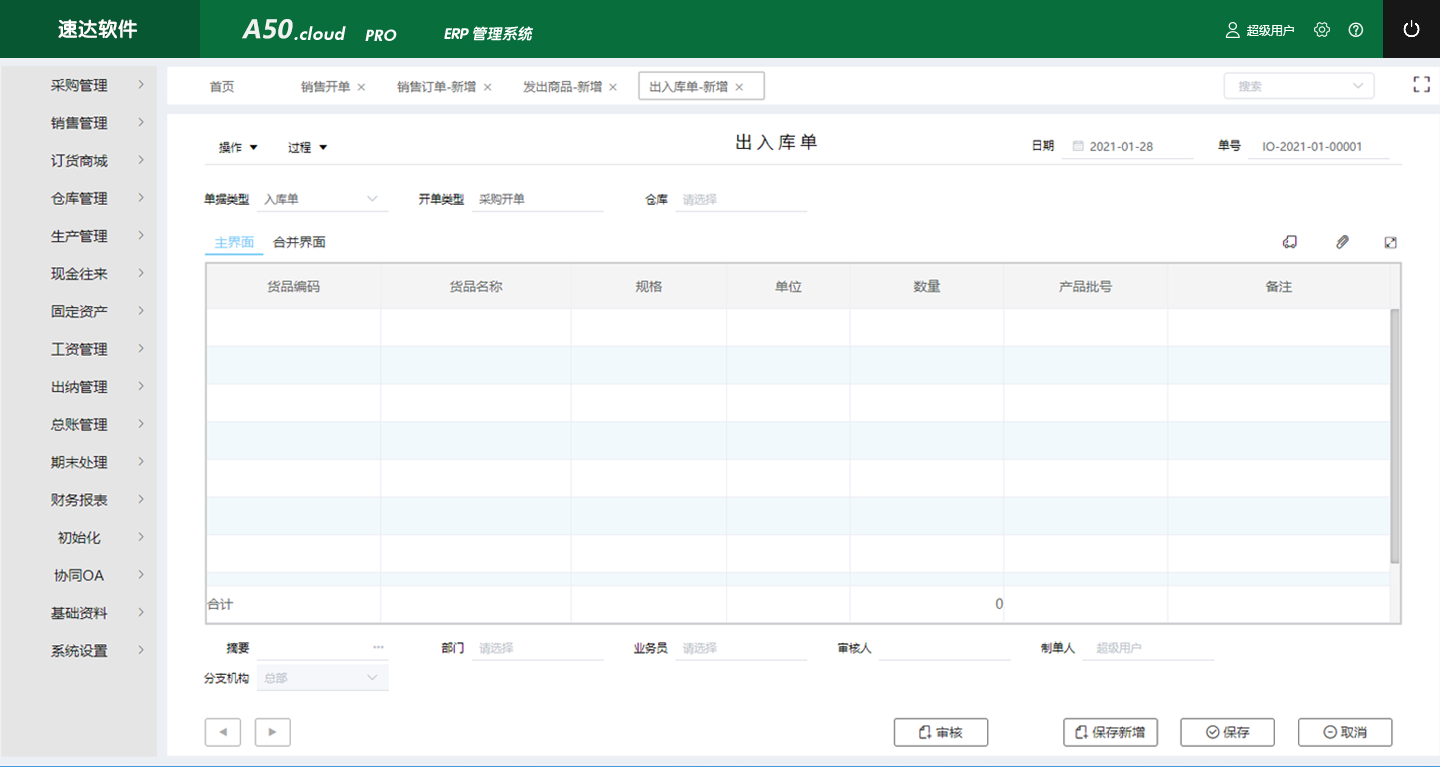Switch to the 合并界面 tab

coord(299,242)
